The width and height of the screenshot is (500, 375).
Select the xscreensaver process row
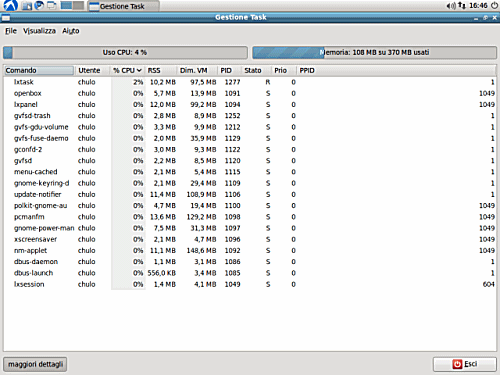[x=250, y=239]
